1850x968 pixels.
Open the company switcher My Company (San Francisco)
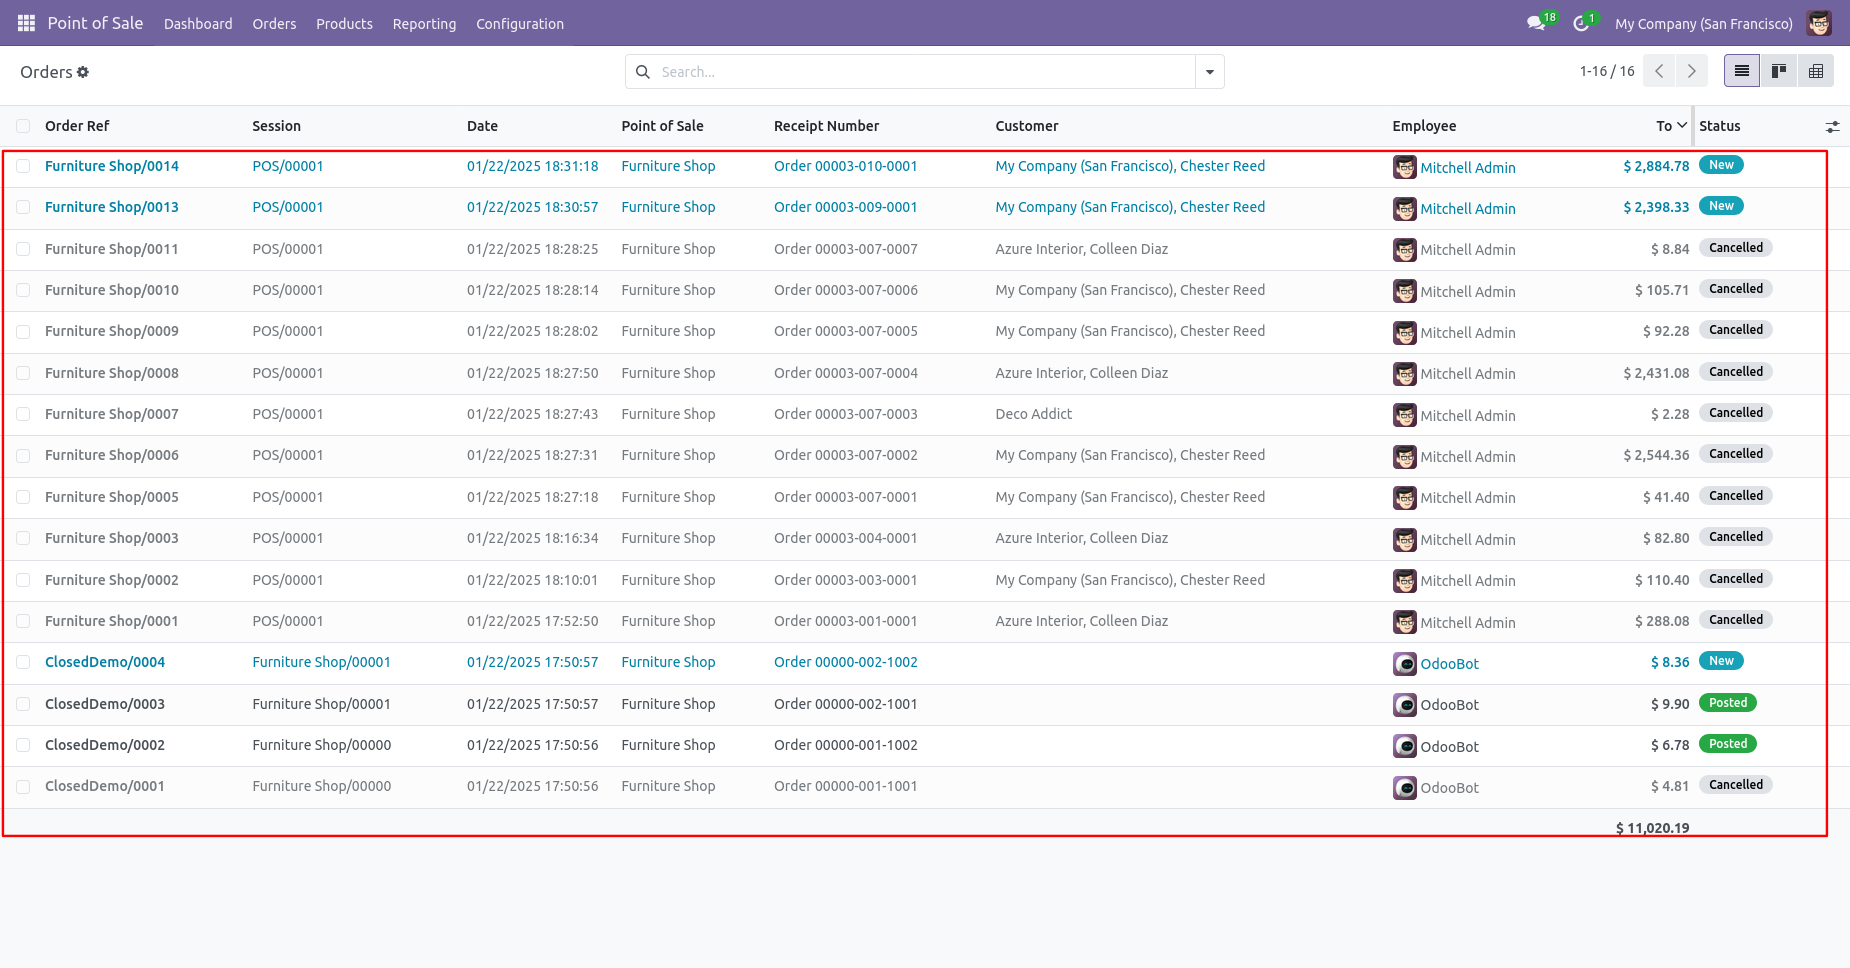coord(1703,24)
